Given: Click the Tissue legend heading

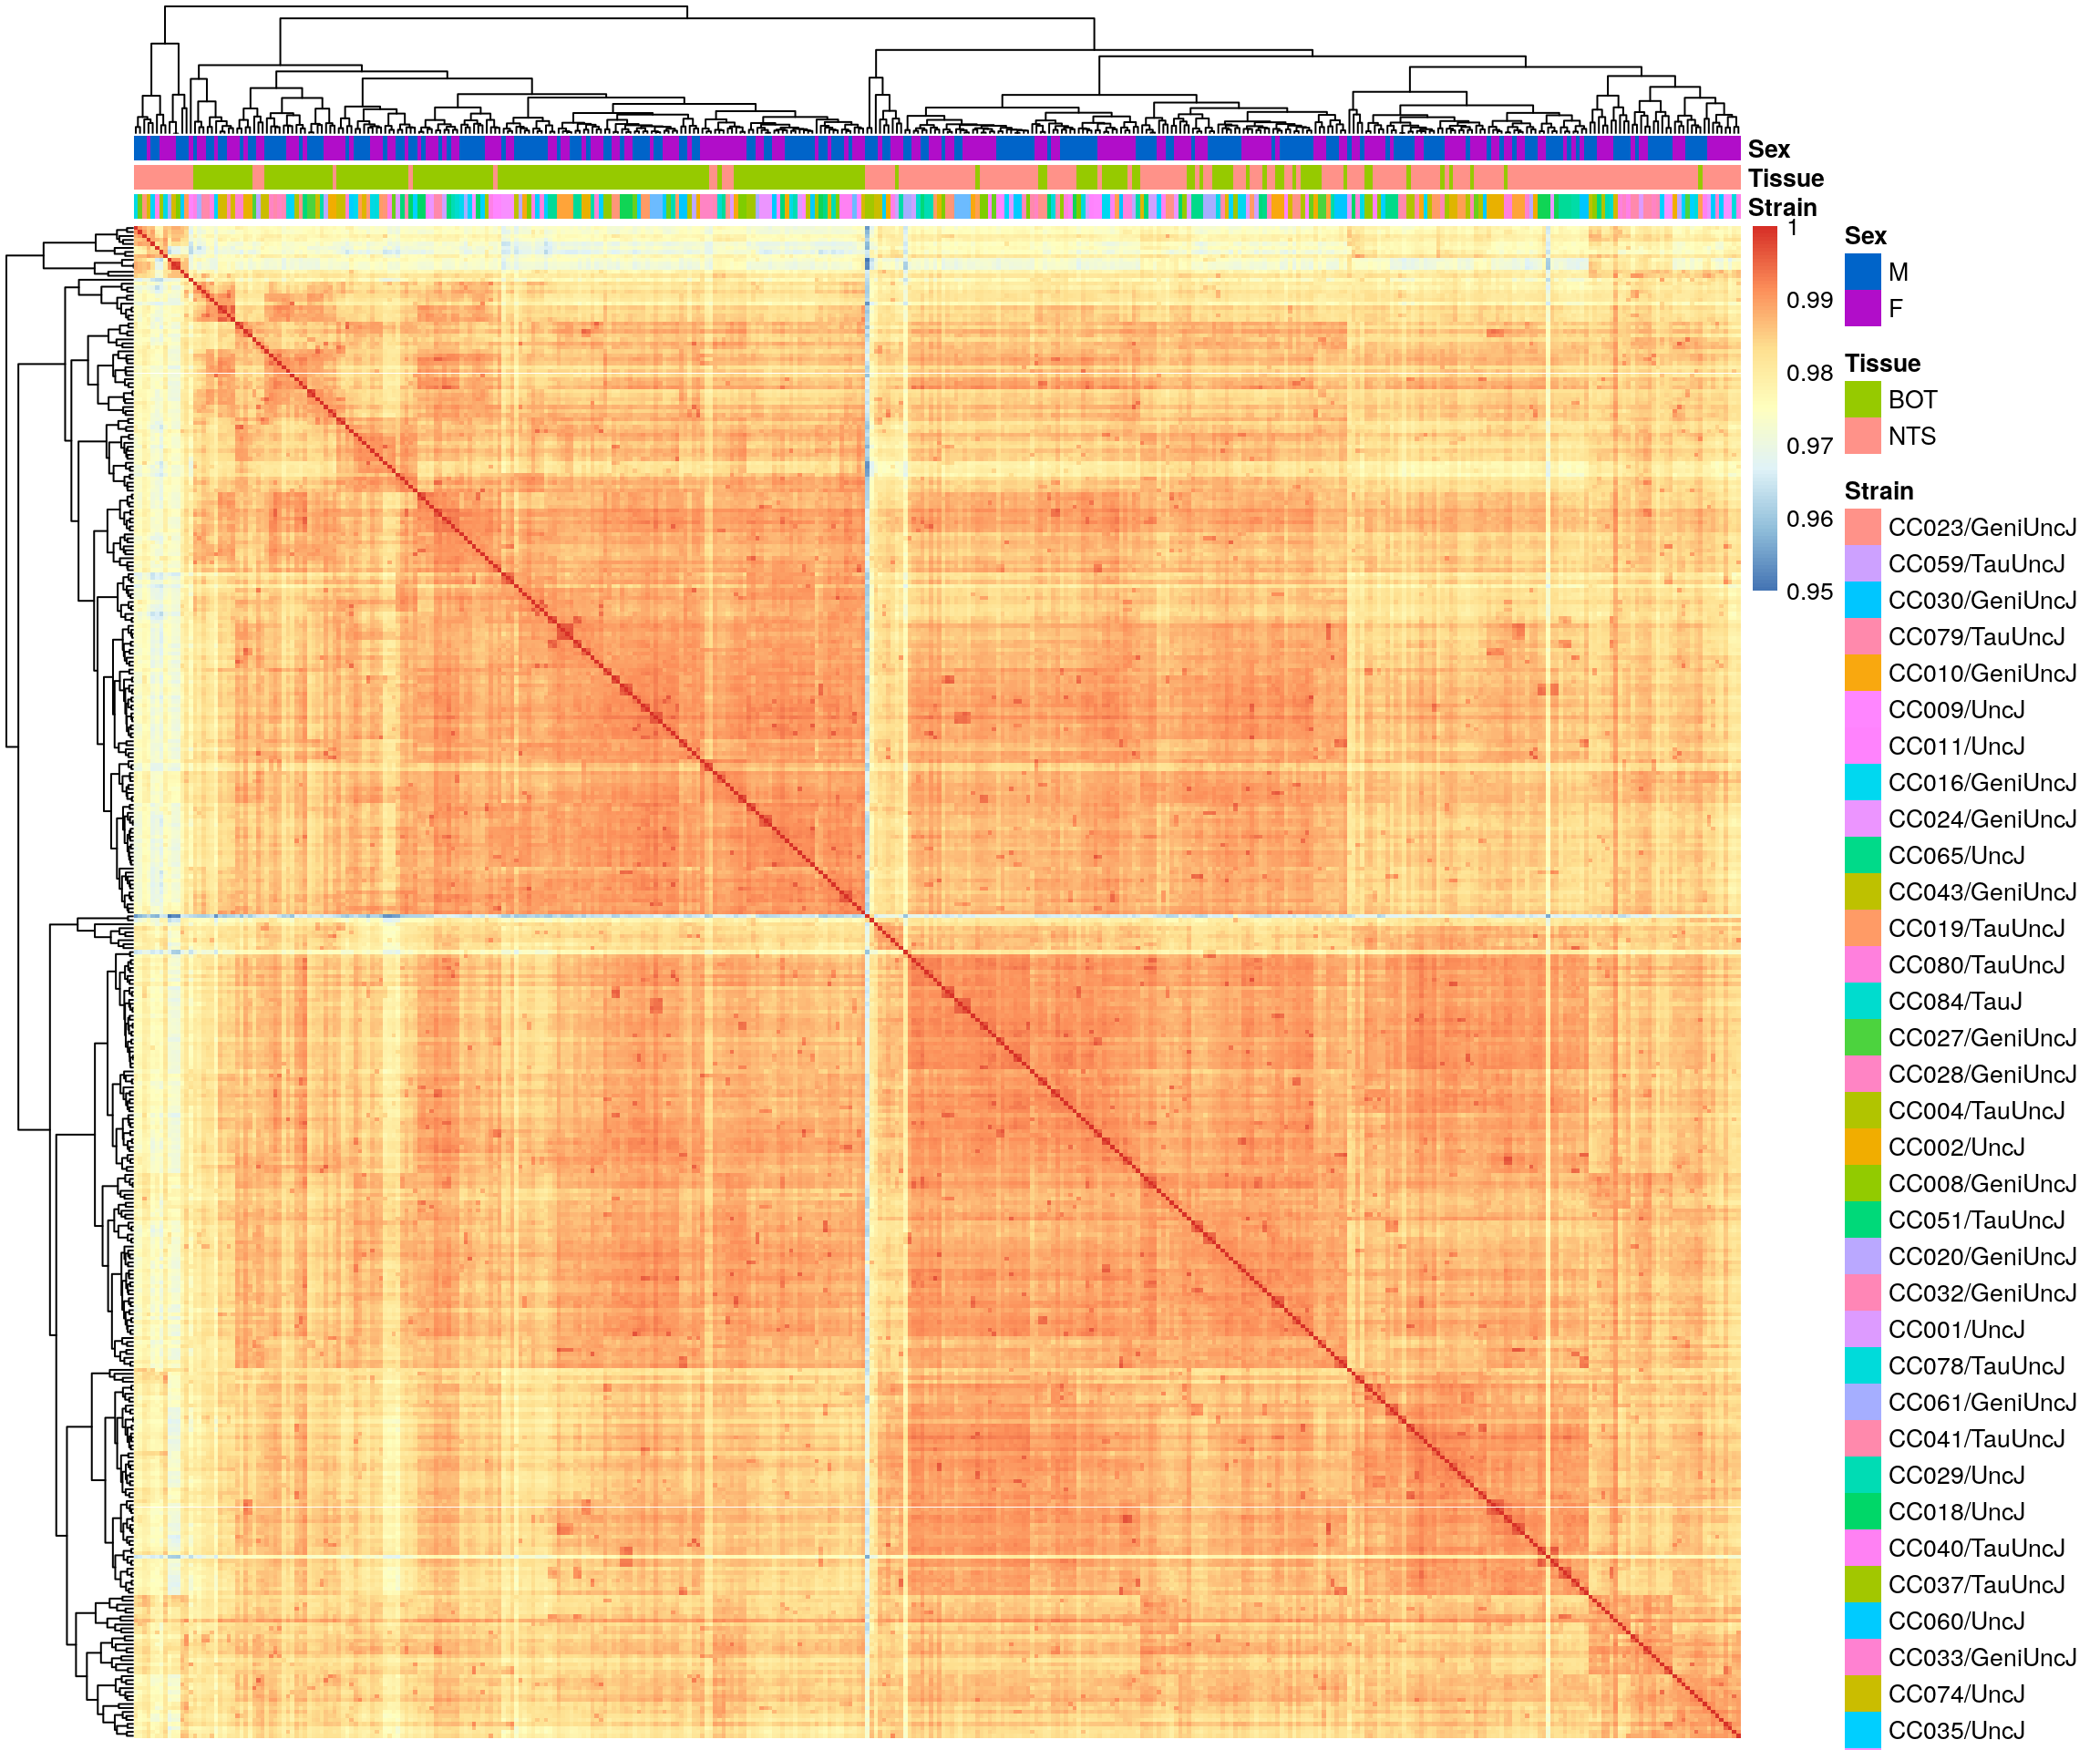Looking at the screenshot, I should 1882,363.
